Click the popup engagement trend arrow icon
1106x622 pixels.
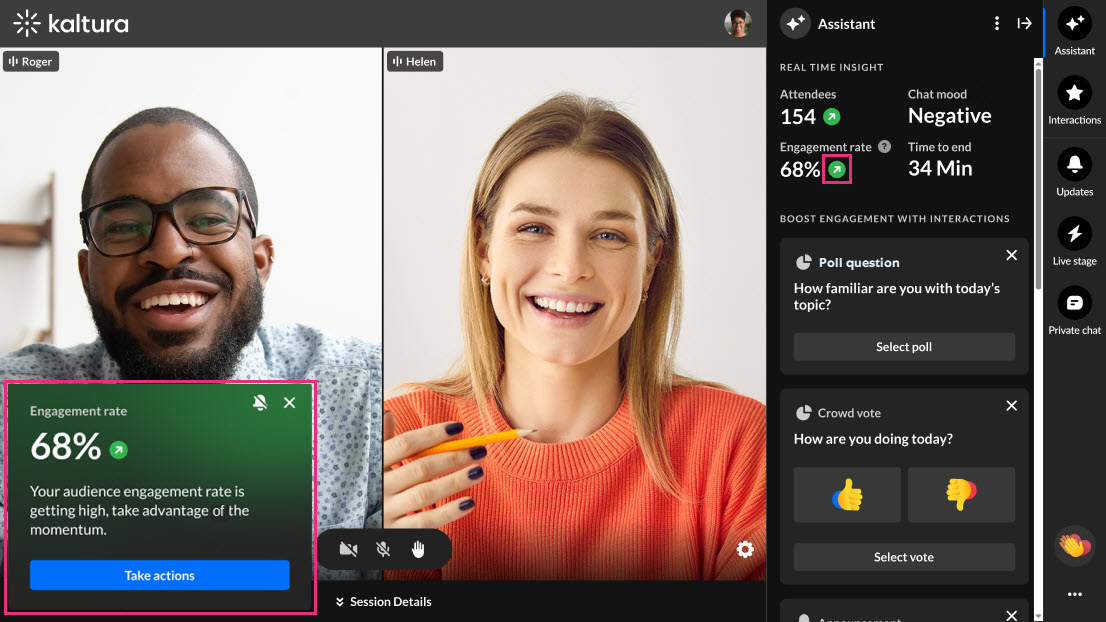tap(118, 449)
